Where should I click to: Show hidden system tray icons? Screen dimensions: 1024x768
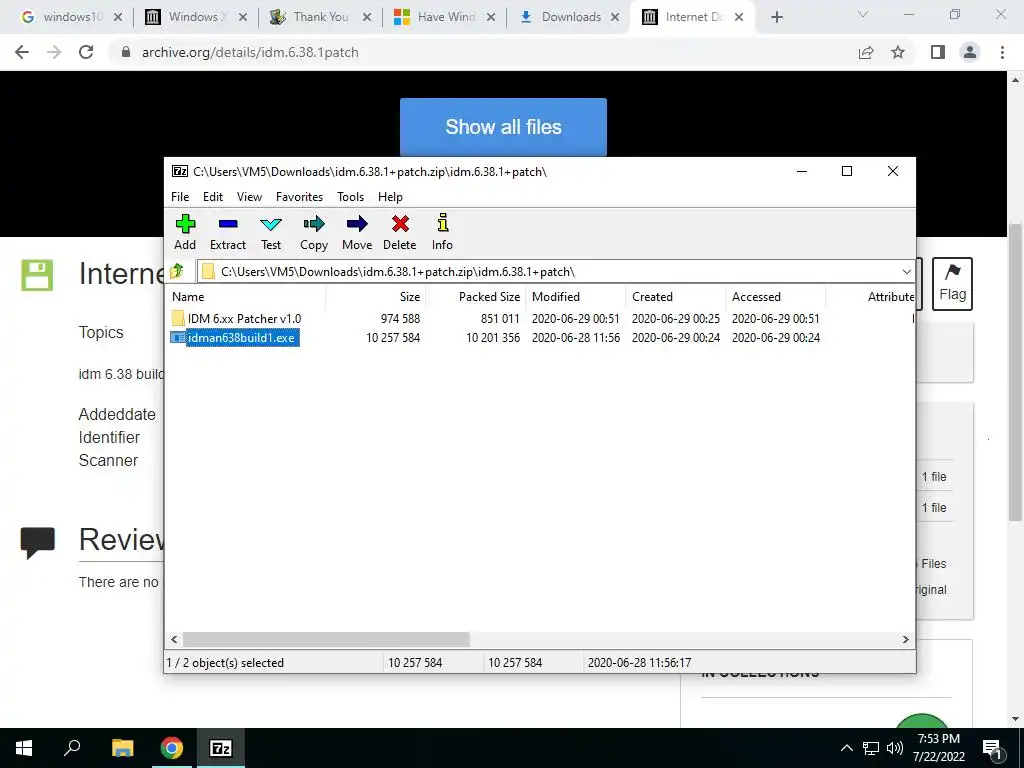(x=846, y=748)
